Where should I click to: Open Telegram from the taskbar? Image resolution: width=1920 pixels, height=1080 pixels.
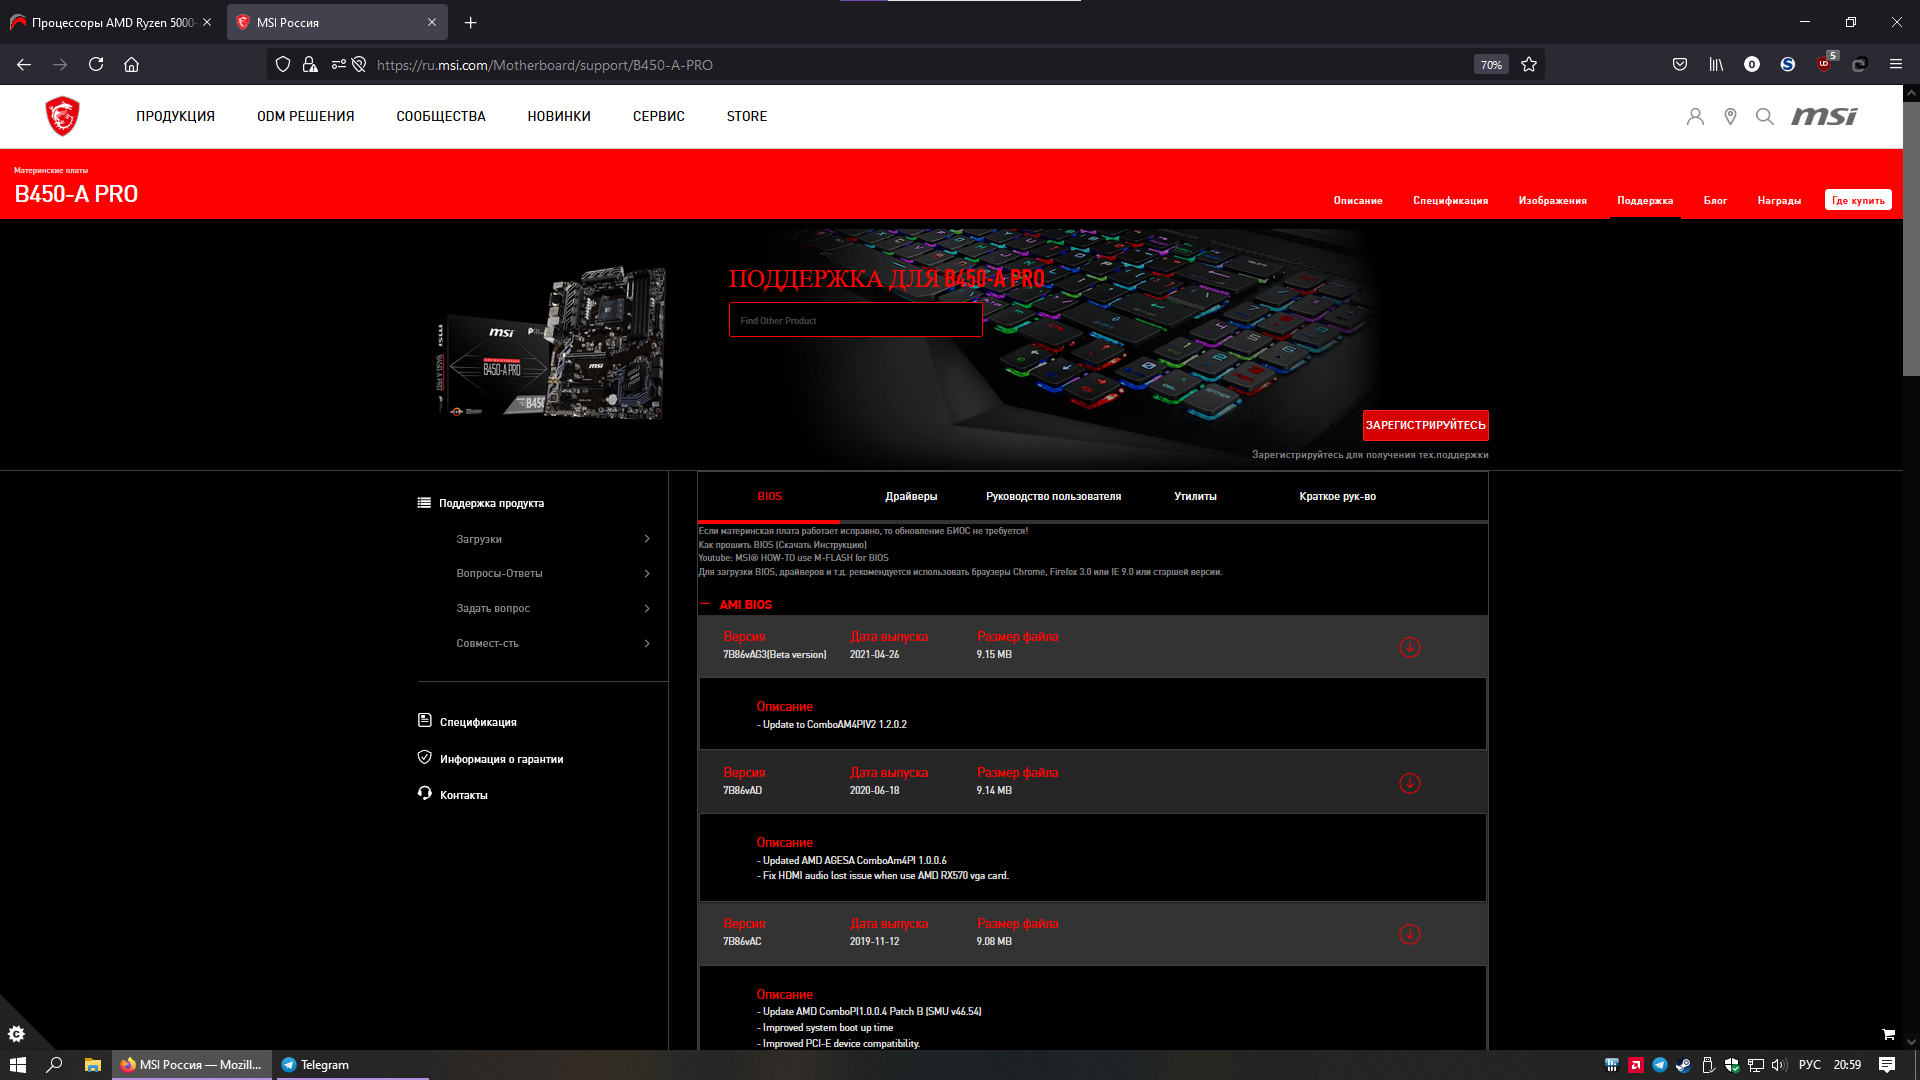pos(316,1065)
